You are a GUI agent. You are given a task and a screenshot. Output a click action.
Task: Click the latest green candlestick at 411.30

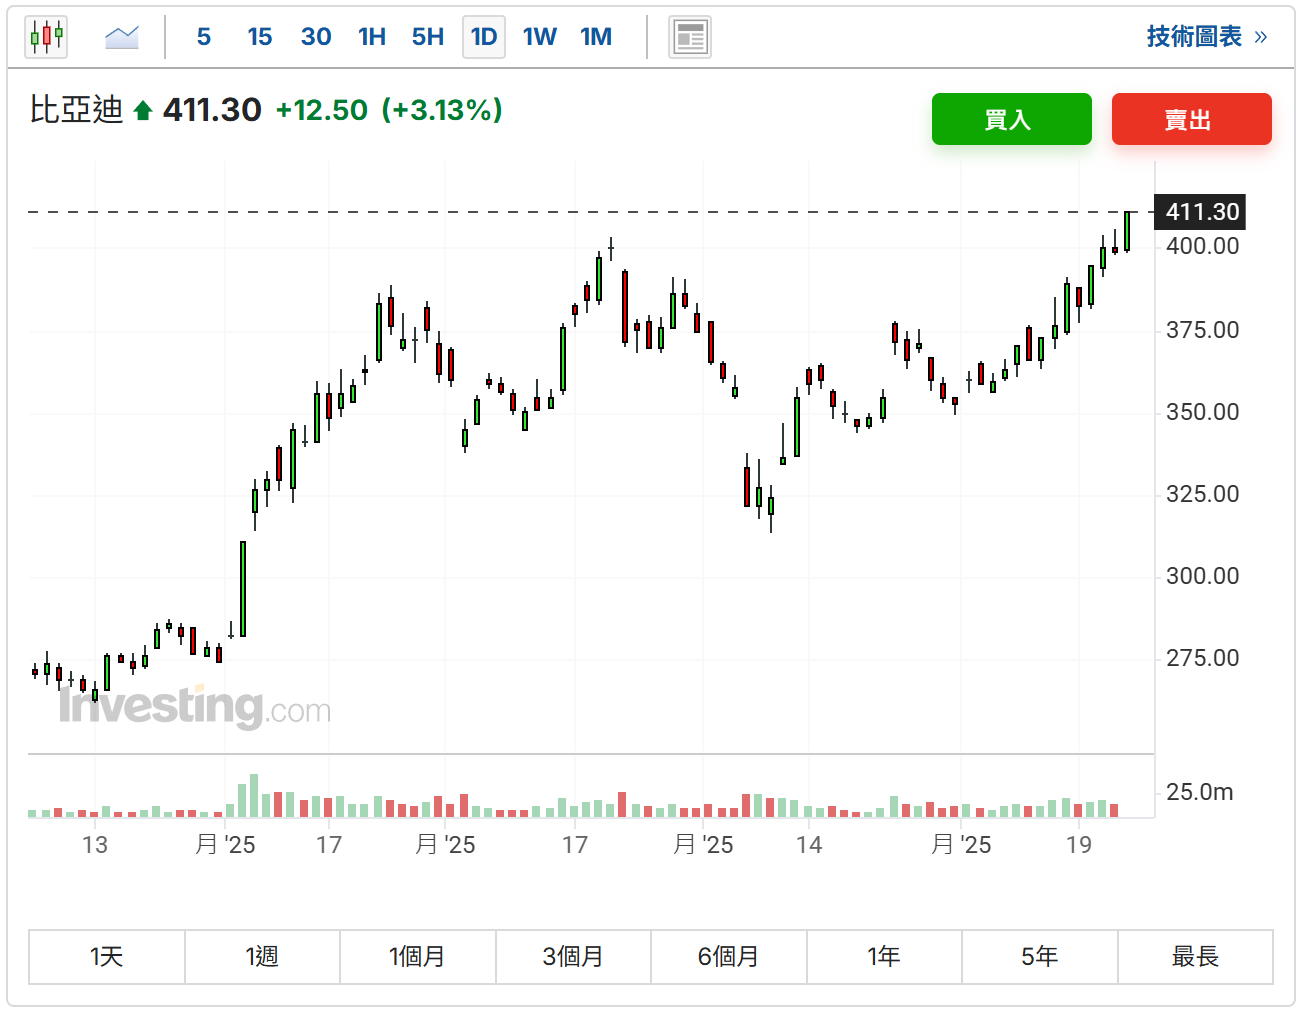(1127, 231)
